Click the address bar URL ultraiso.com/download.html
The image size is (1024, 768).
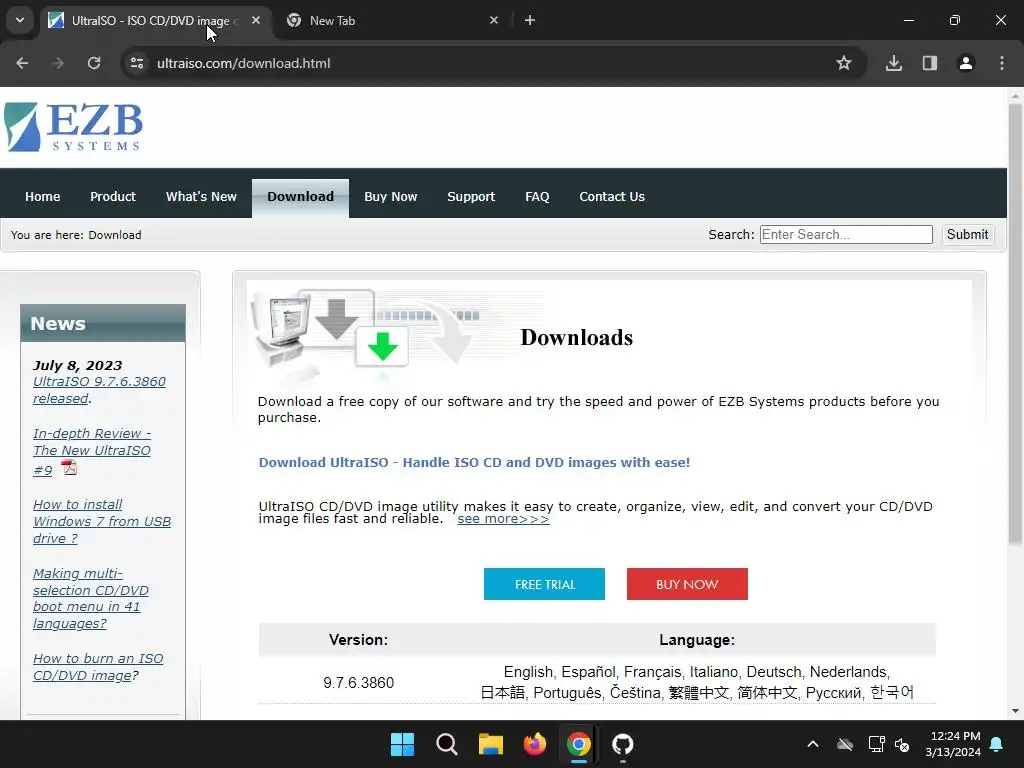pos(244,63)
